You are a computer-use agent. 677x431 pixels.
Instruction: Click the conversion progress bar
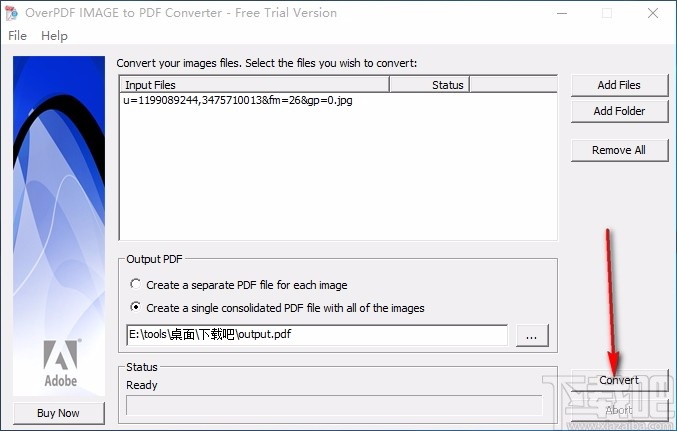334,406
